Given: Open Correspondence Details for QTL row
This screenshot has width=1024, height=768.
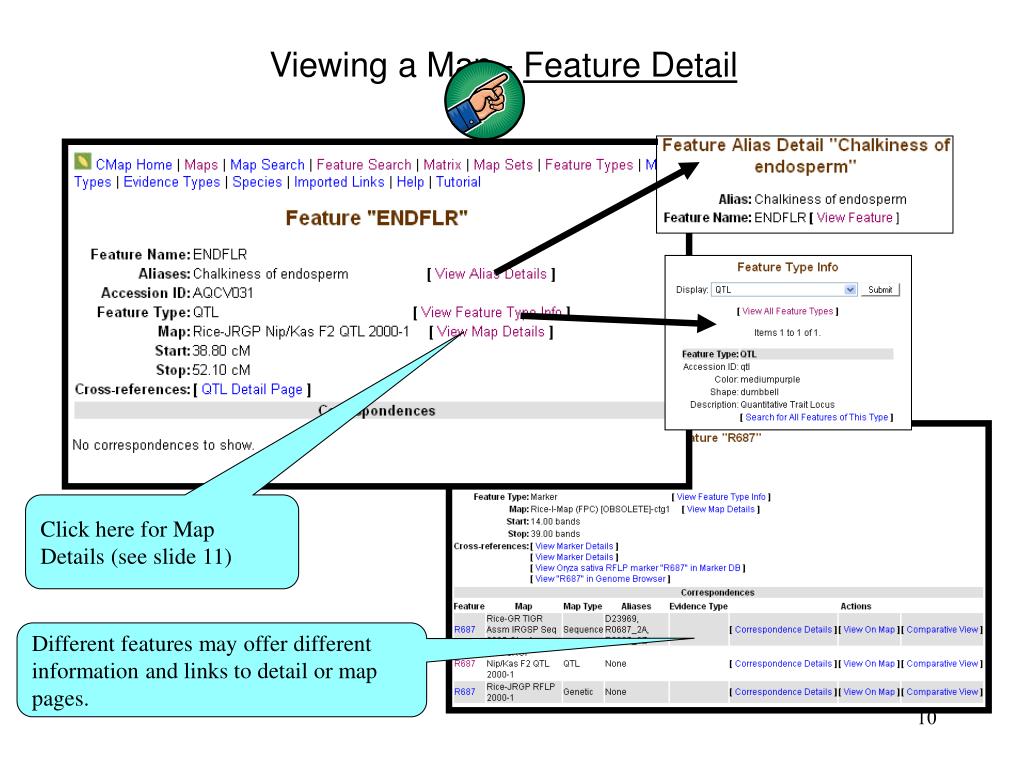Looking at the screenshot, I should (783, 664).
